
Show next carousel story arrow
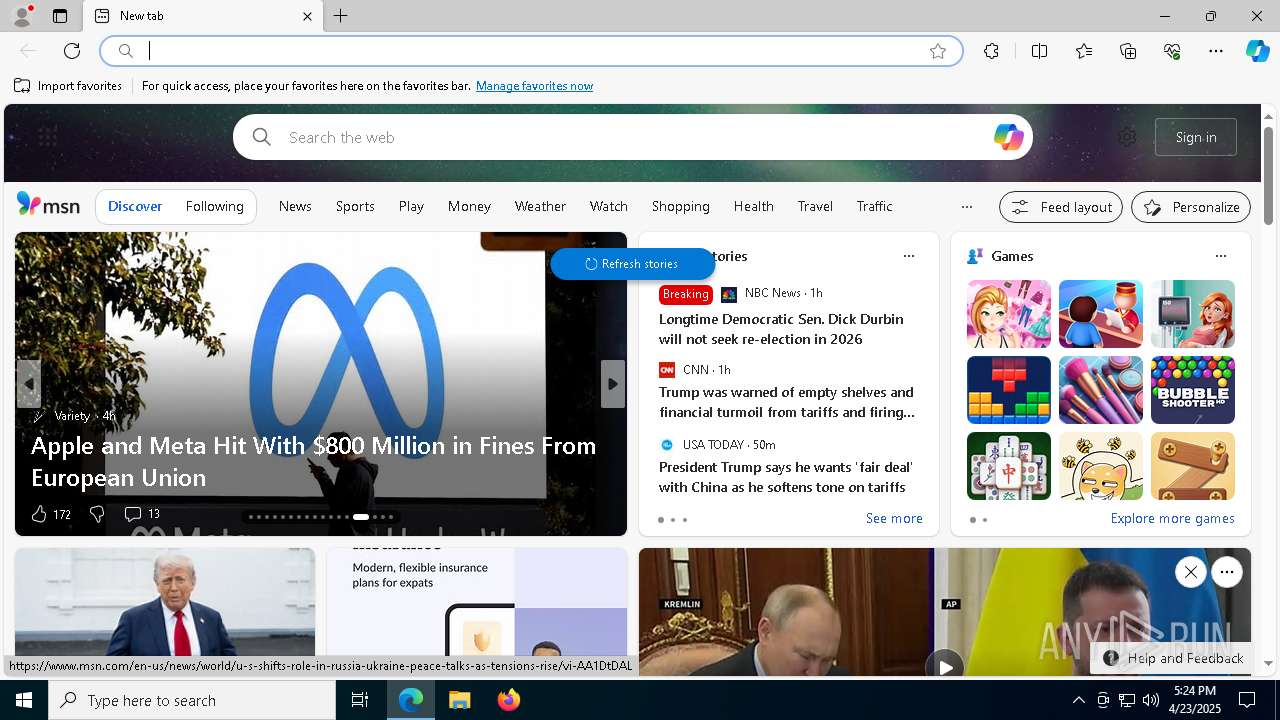(613, 384)
